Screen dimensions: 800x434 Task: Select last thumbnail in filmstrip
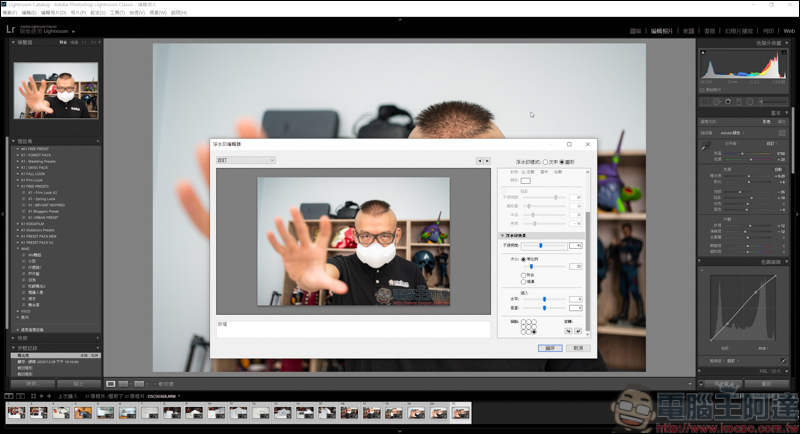(x=460, y=413)
